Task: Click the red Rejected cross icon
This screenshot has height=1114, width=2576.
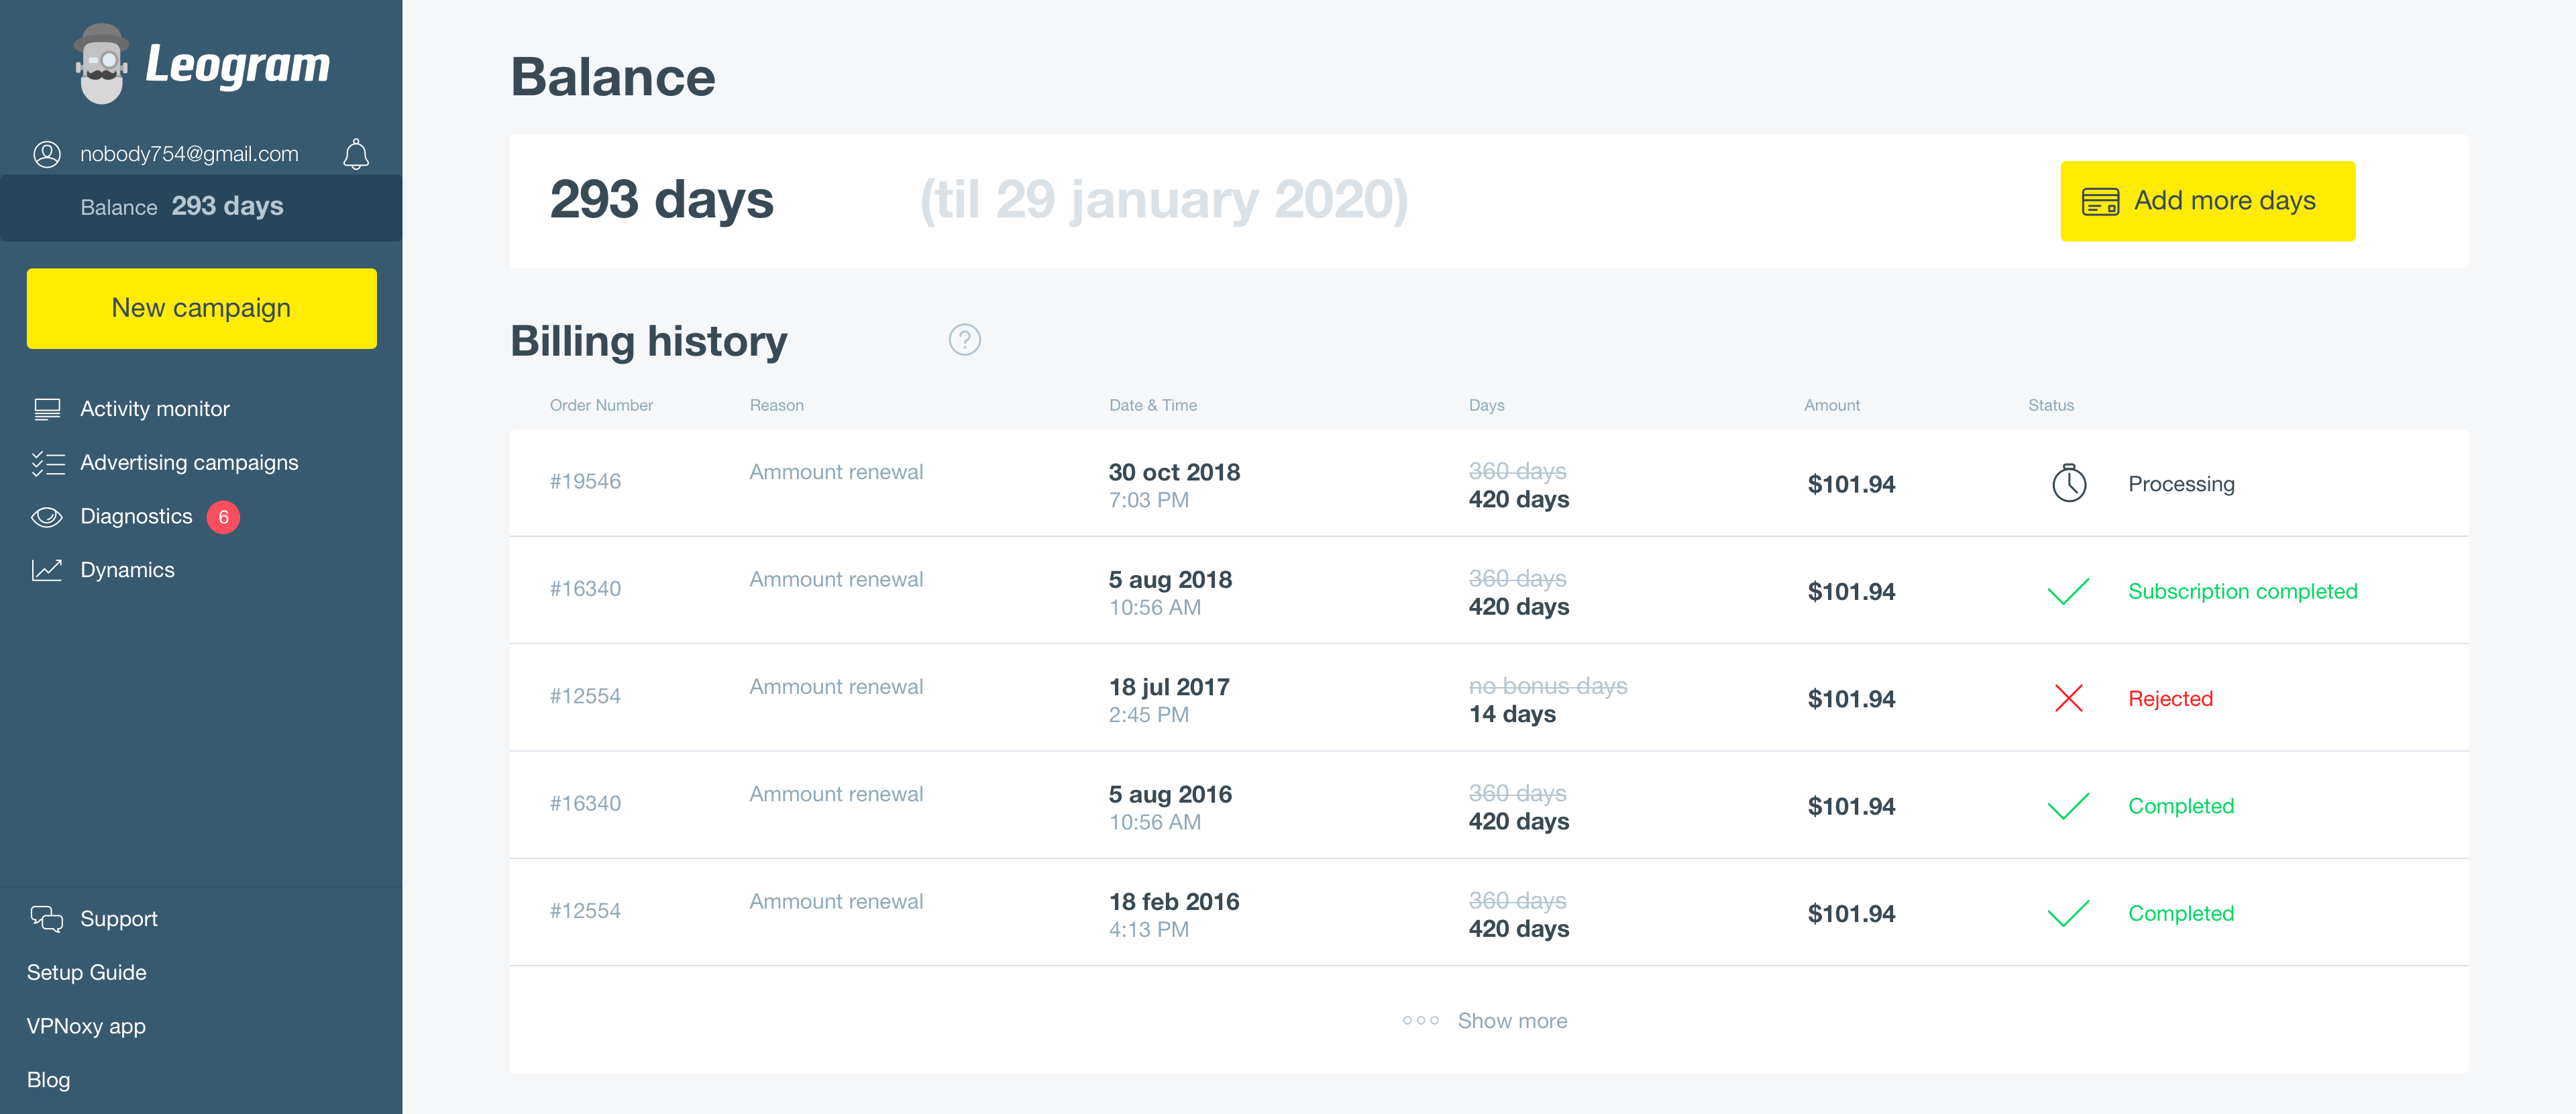Action: point(2068,698)
